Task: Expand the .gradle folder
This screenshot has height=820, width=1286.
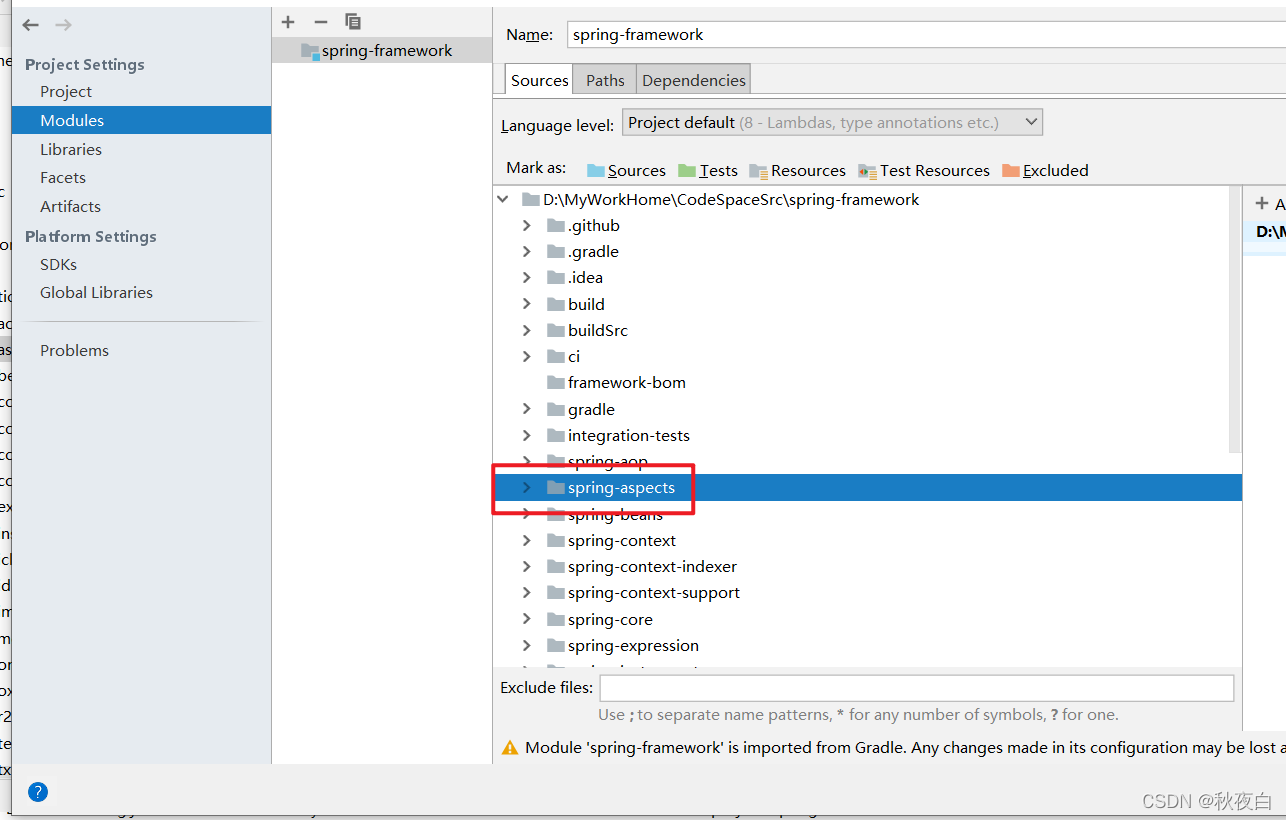Action: pyautogui.click(x=527, y=251)
